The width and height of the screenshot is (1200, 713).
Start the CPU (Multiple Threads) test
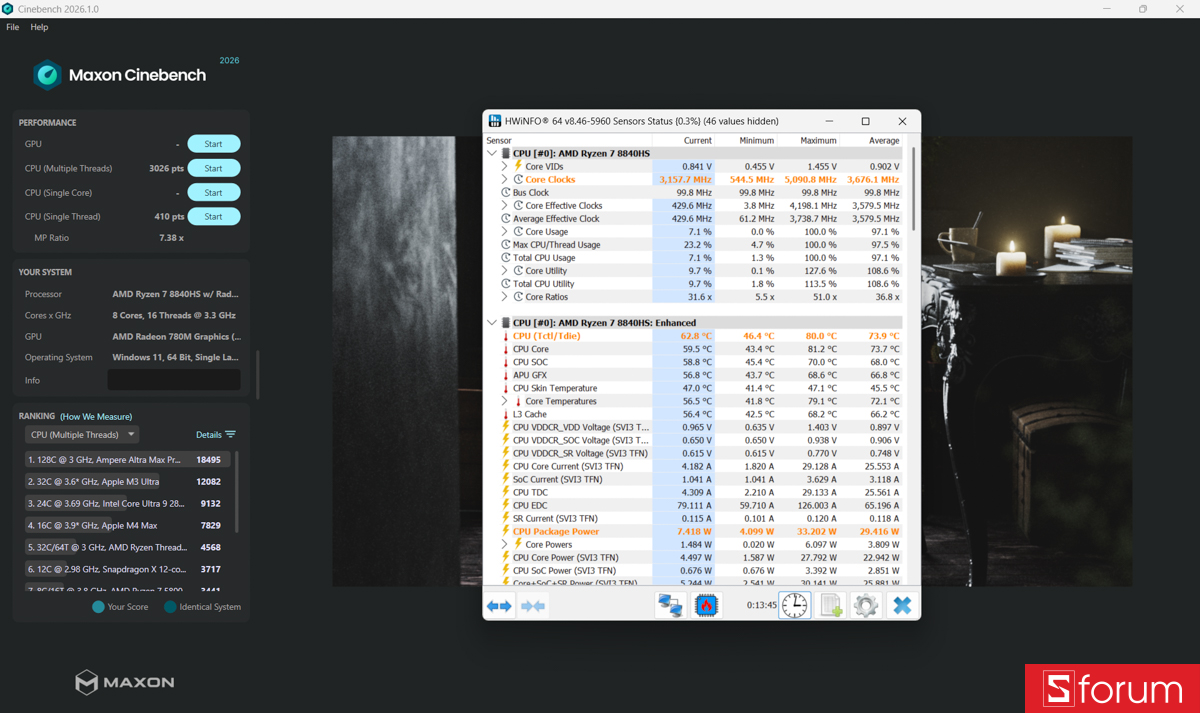click(x=213, y=168)
